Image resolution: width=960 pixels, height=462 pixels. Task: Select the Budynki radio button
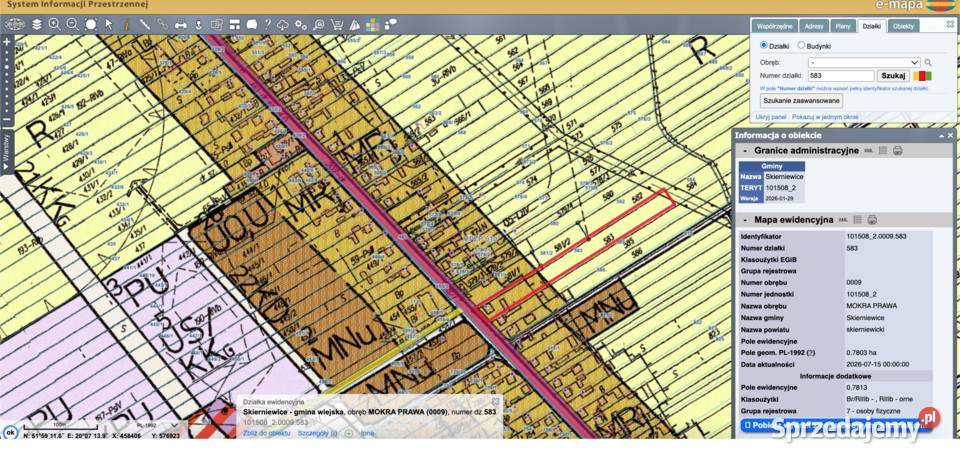[801, 45]
